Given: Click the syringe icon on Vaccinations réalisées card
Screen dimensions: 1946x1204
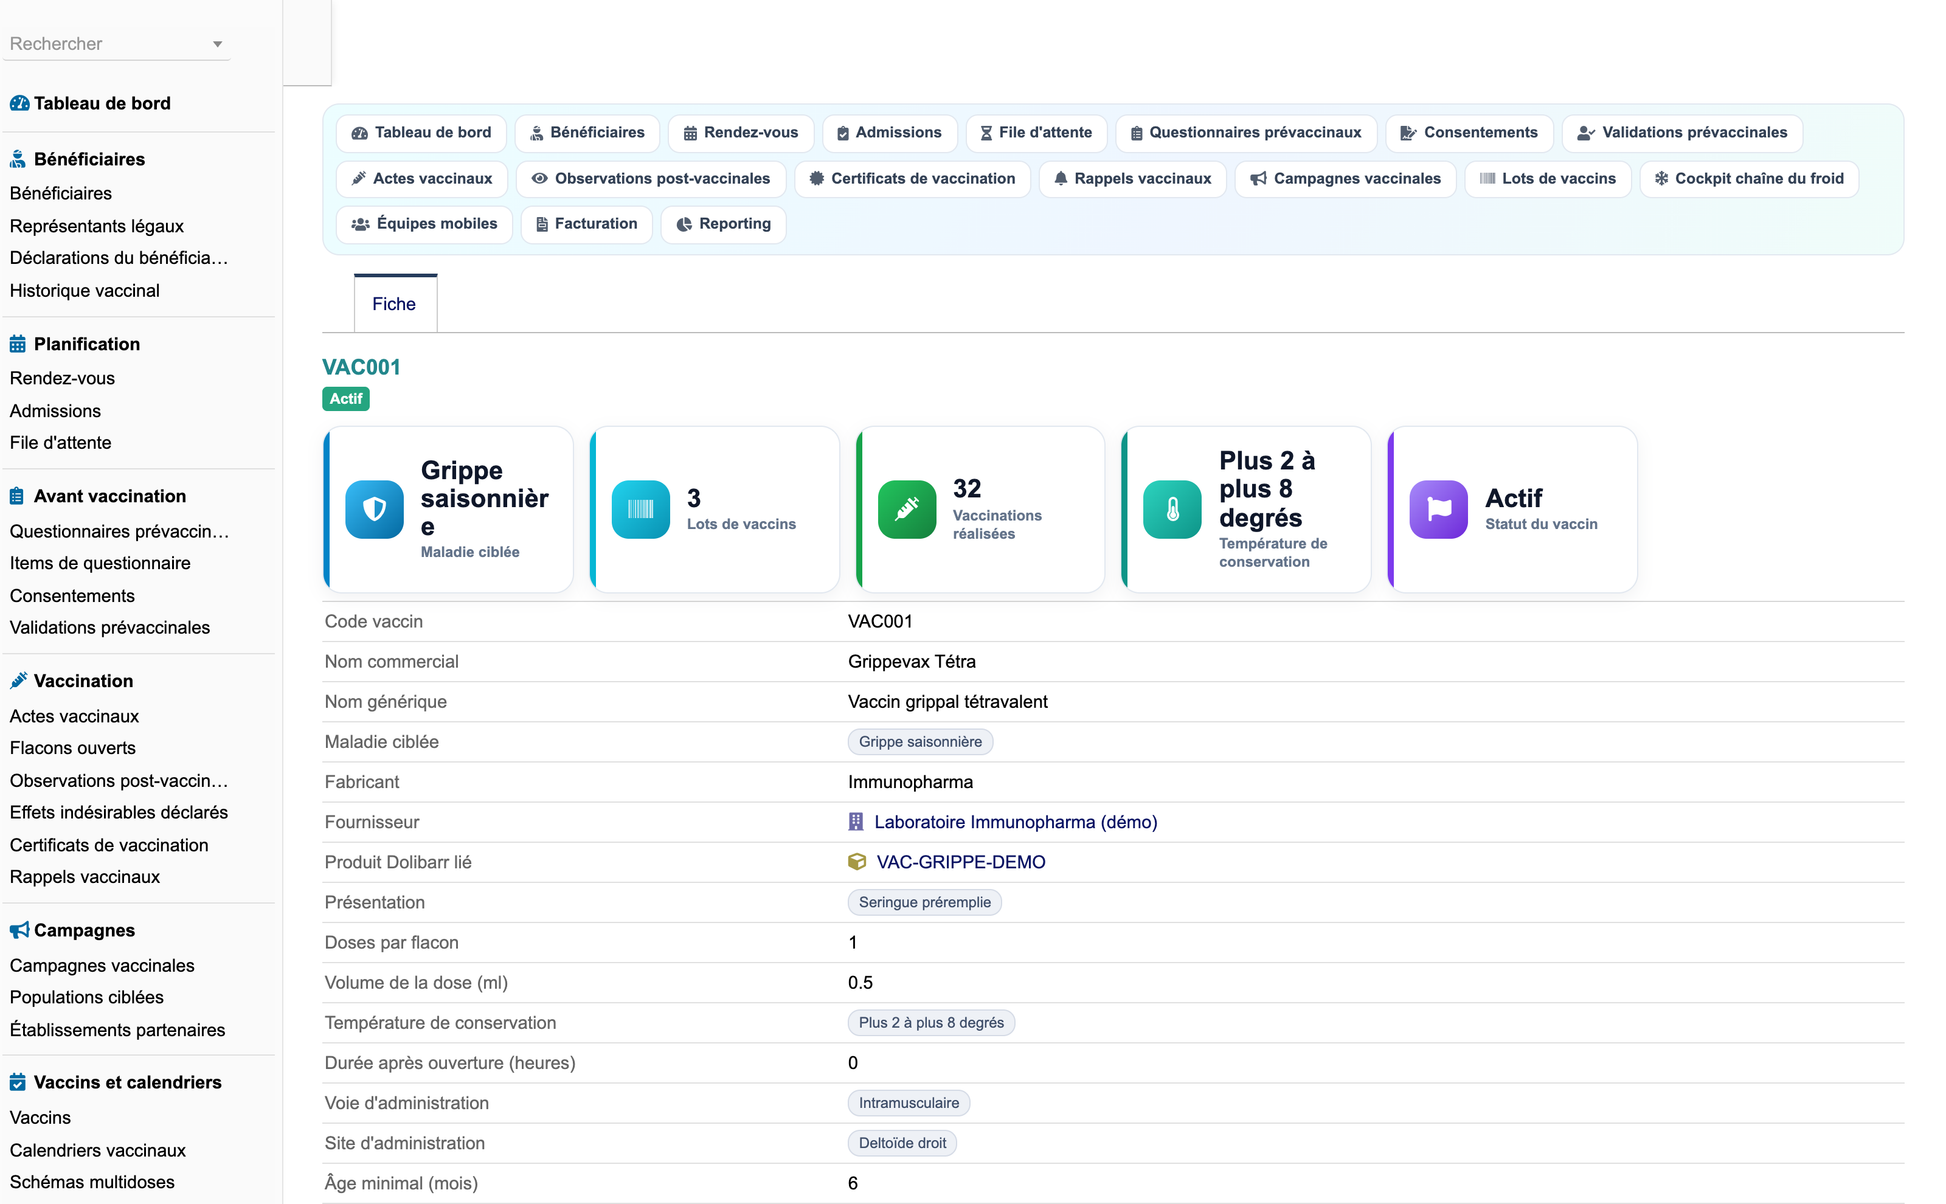Looking at the screenshot, I should point(906,509).
